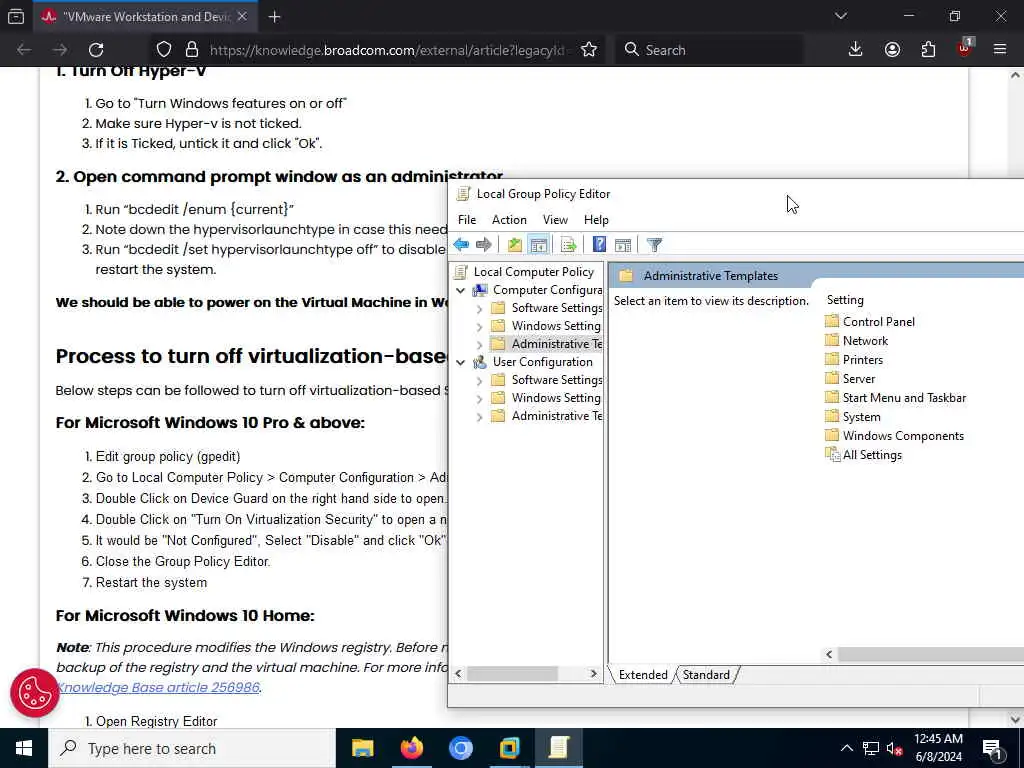The image size is (1024, 768).
Task: Expand Software Settings under Computer Configuration
Action: 479,308
